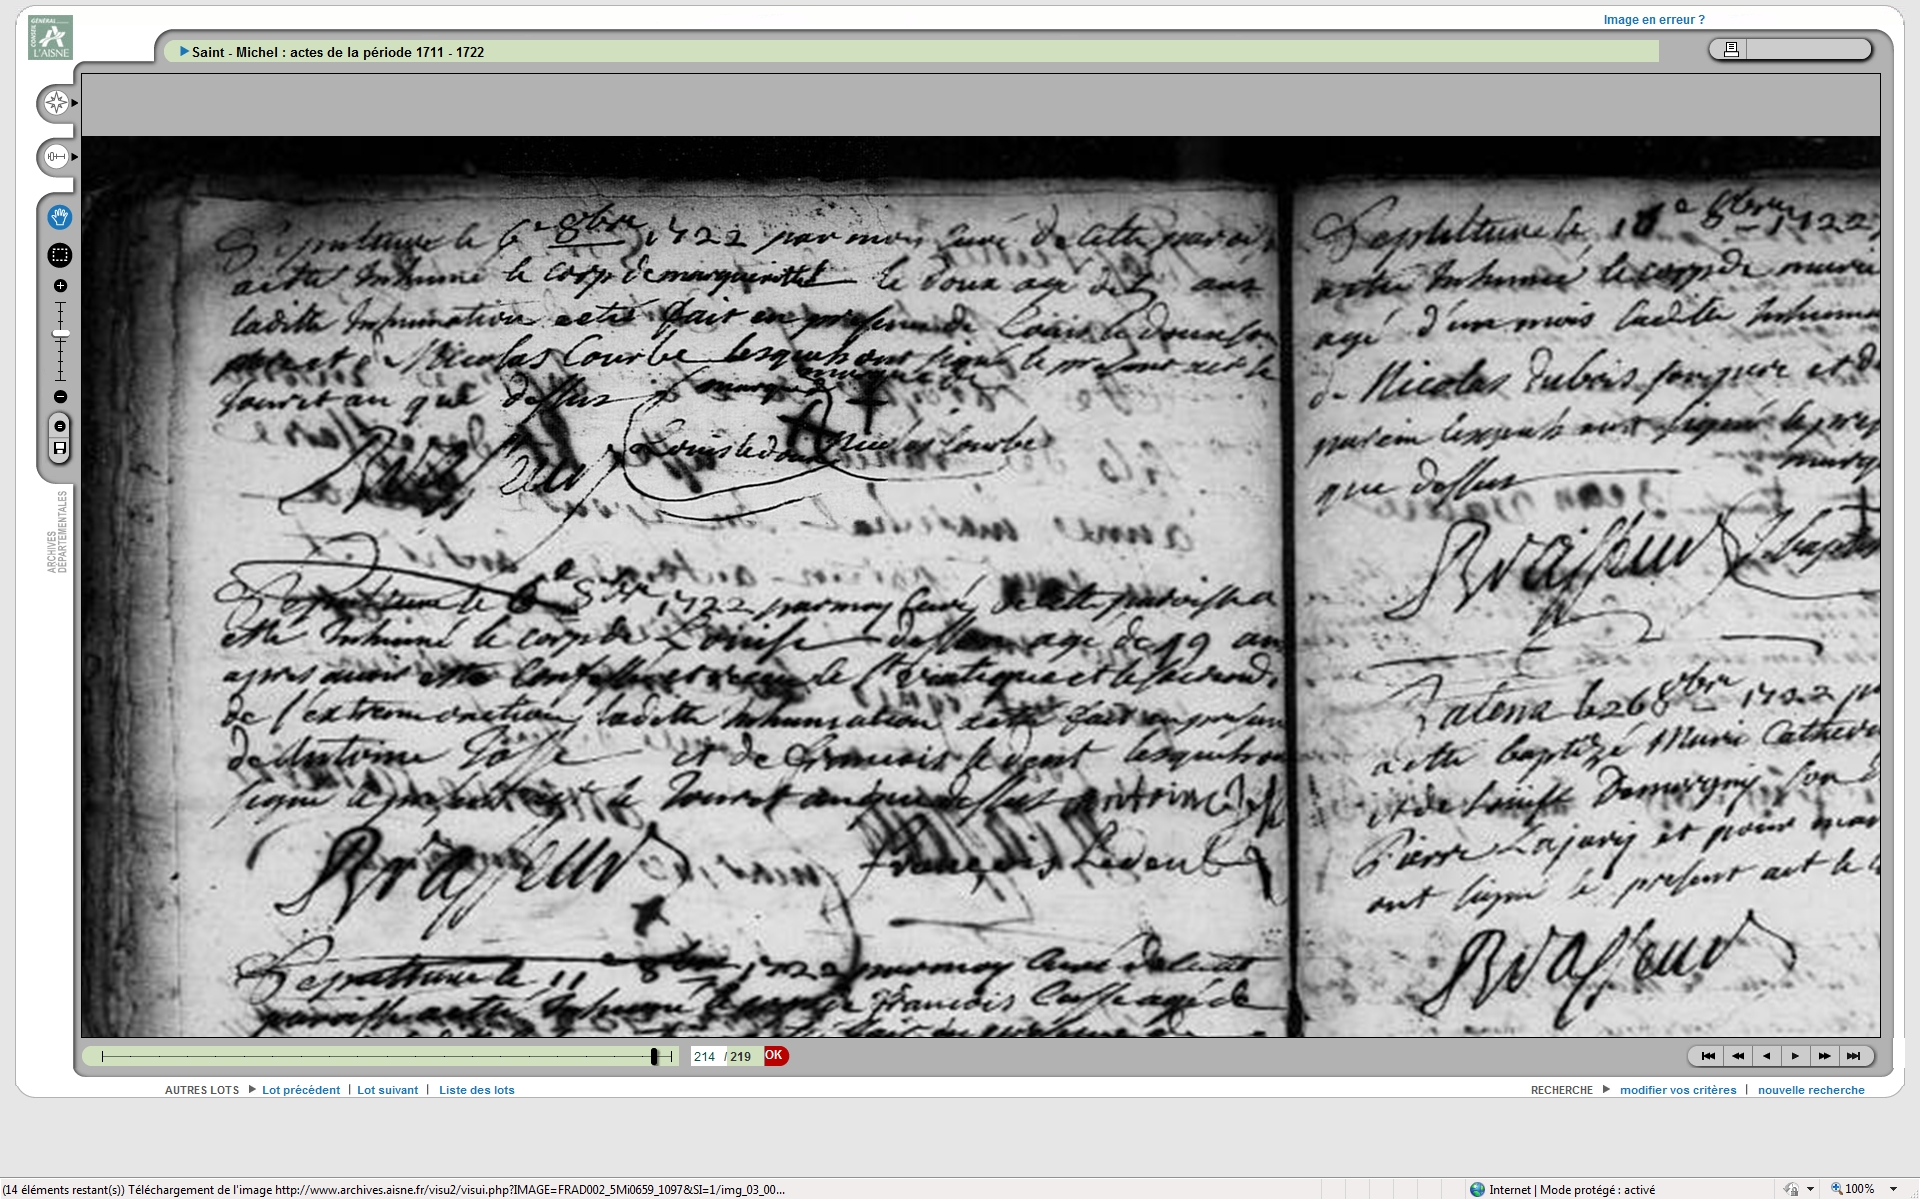Click the red OK button
Image resolution: width=1920 pixels, height=1200 pixels.
[x=775, y=1056]
